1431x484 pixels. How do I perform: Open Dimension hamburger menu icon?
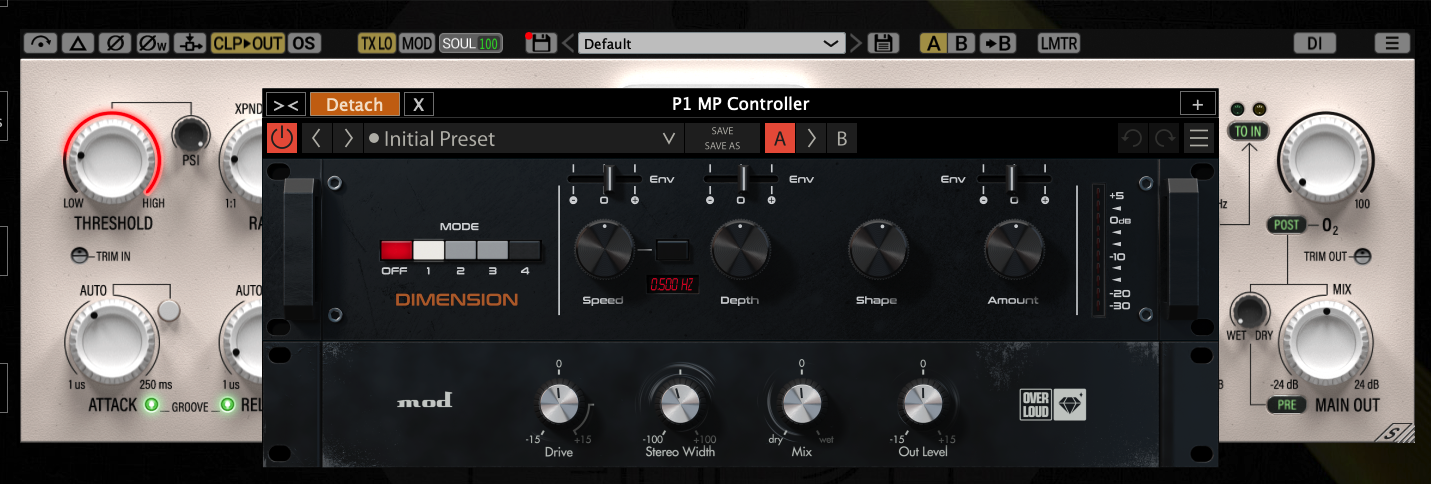click(1198, 138)
